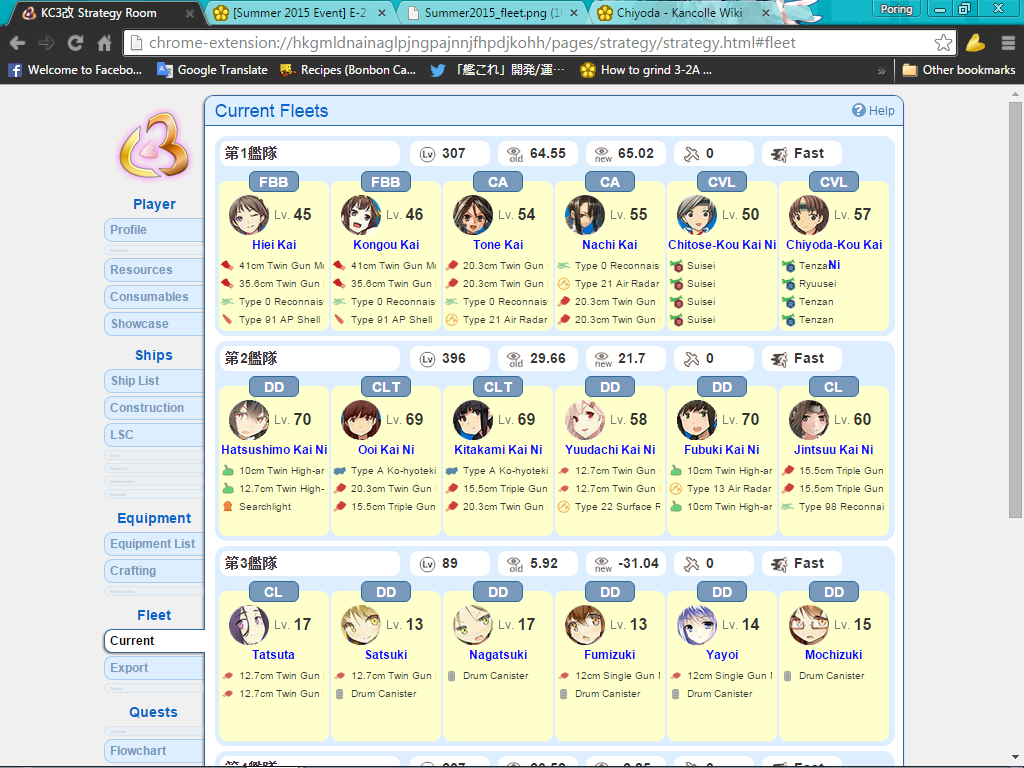Open Profile in the sidebar
1024x768 pixels.
(x=154, y=230)
